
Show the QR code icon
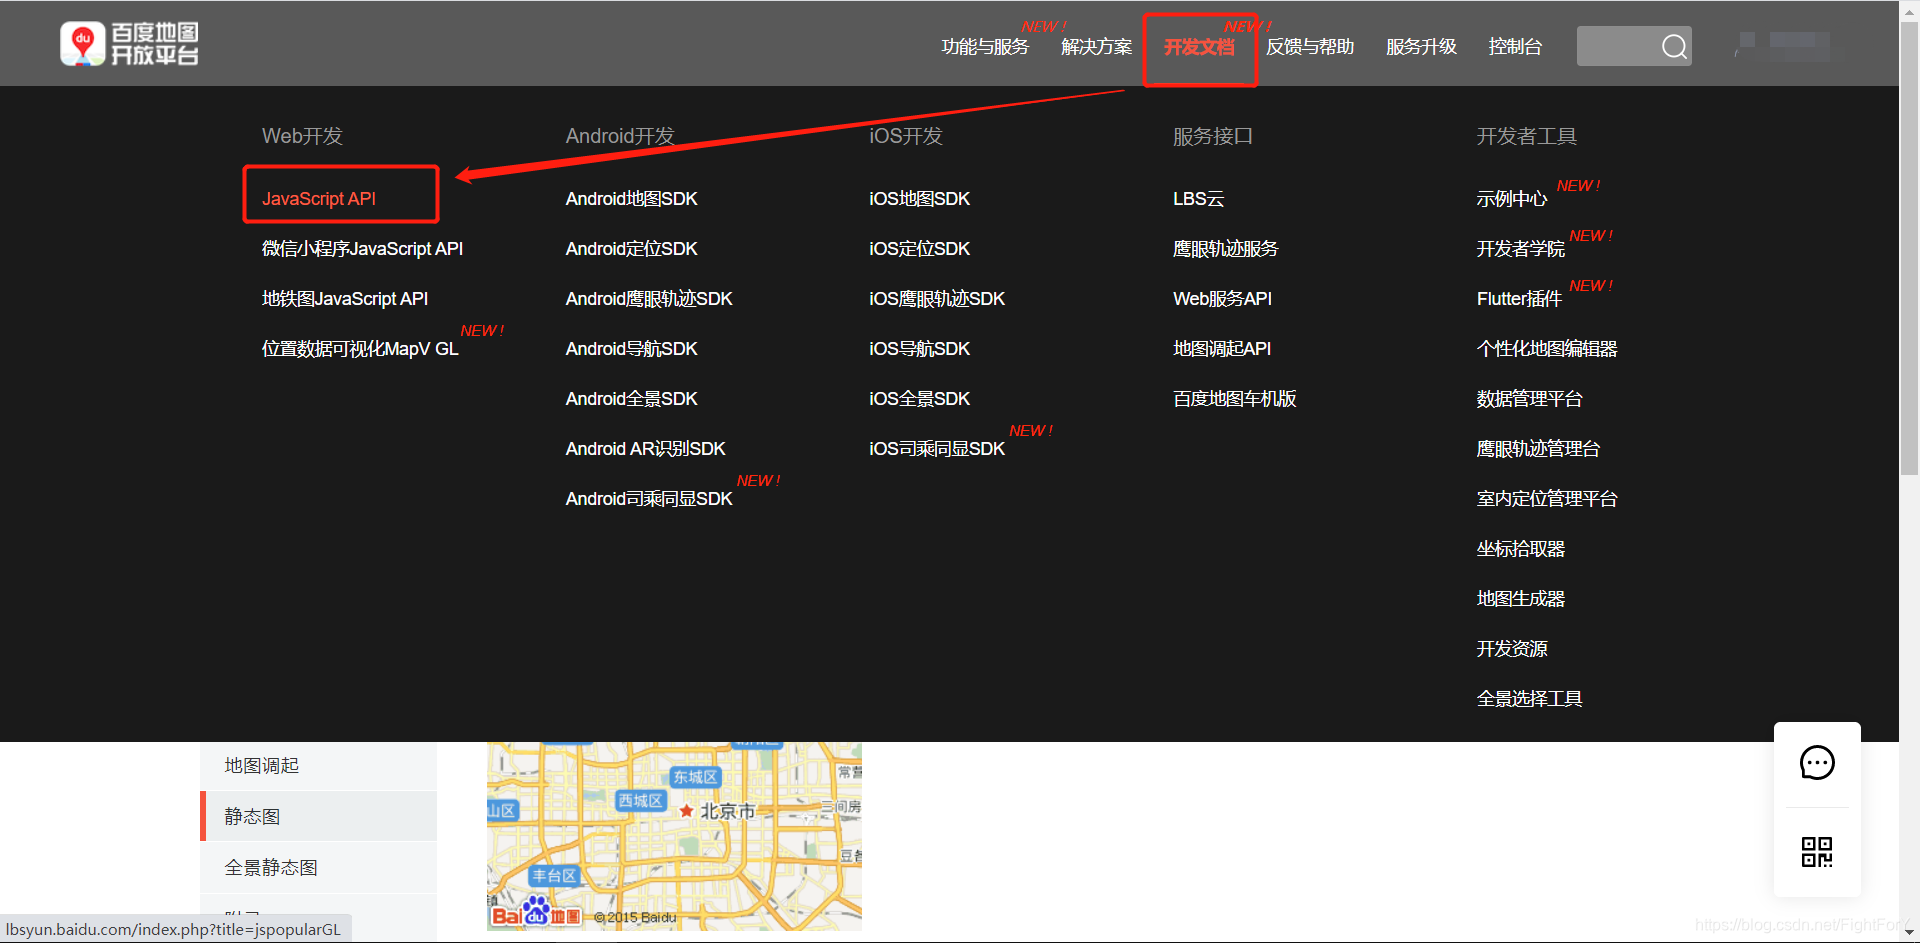tap(1817, 852)
